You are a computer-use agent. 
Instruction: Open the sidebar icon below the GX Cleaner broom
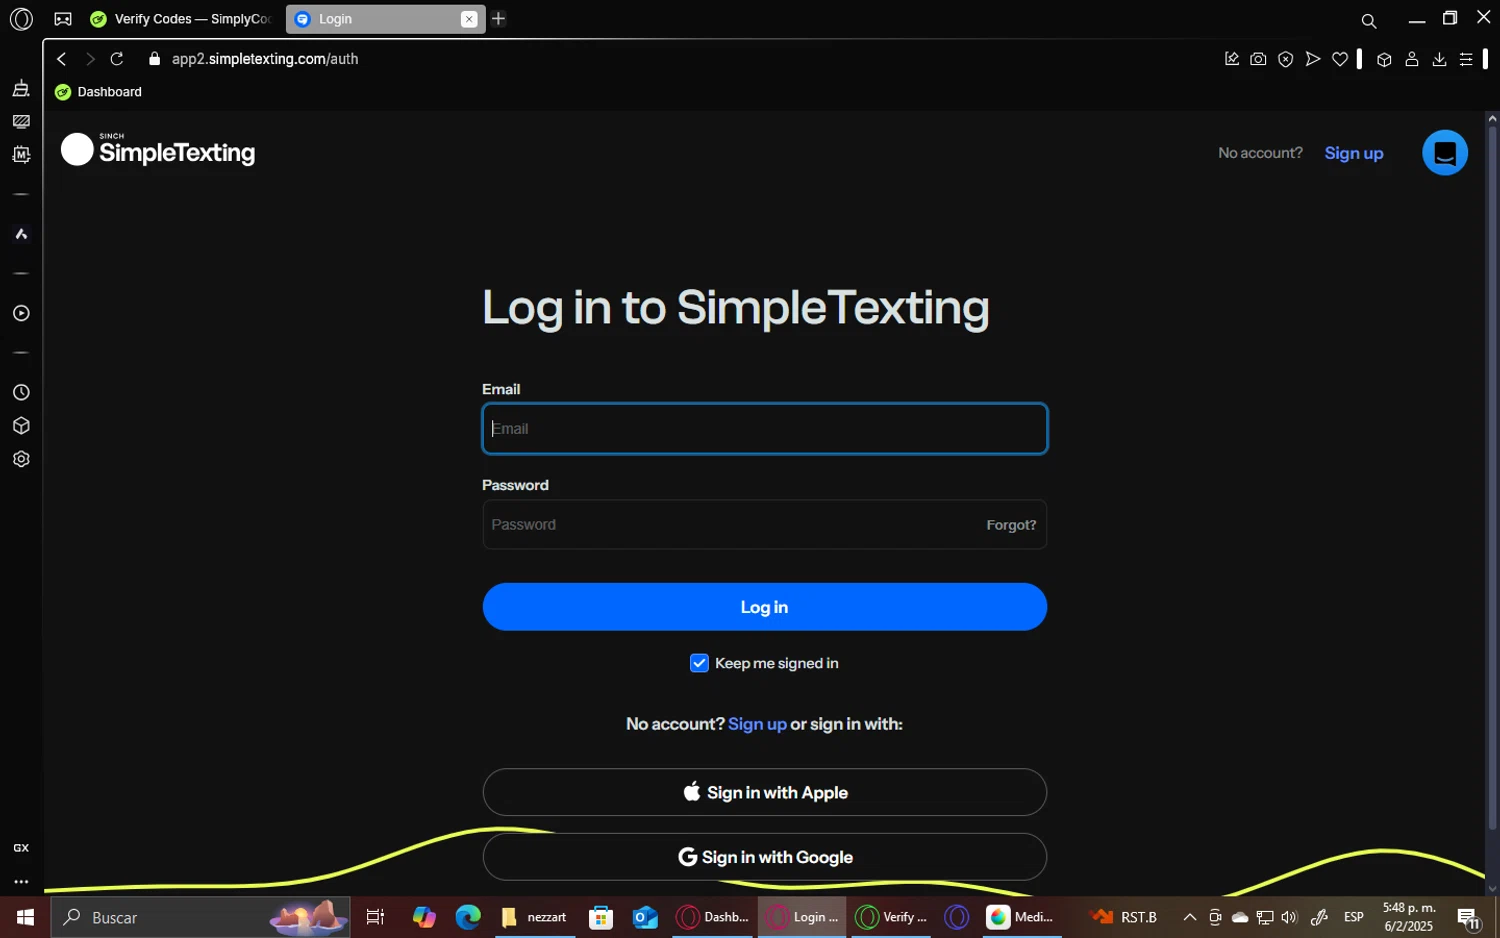point(21,121)
